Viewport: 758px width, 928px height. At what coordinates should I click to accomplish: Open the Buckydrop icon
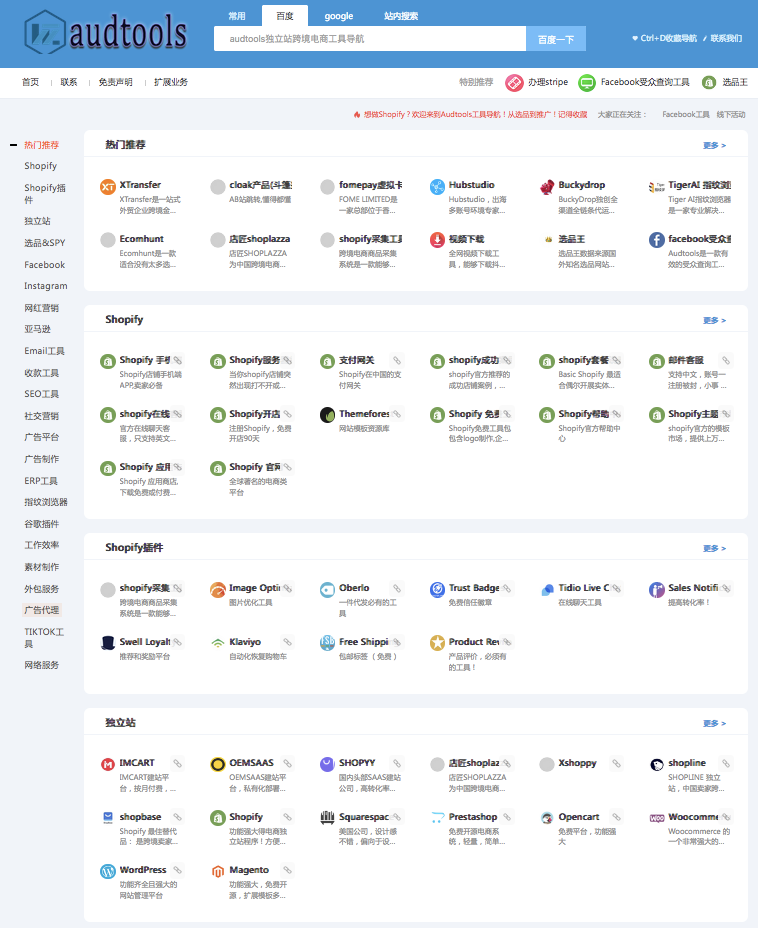(x=547, y=187)
